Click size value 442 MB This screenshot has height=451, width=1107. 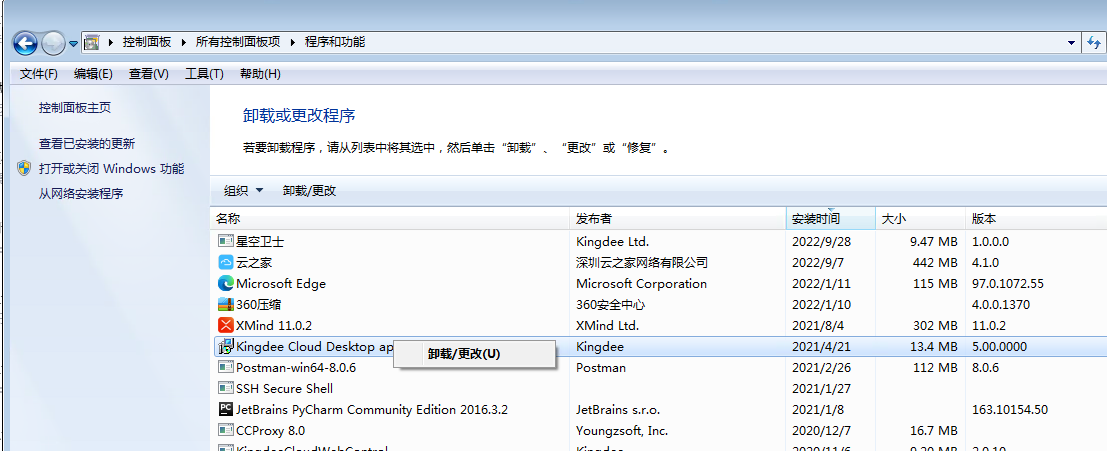coord(936,263)
